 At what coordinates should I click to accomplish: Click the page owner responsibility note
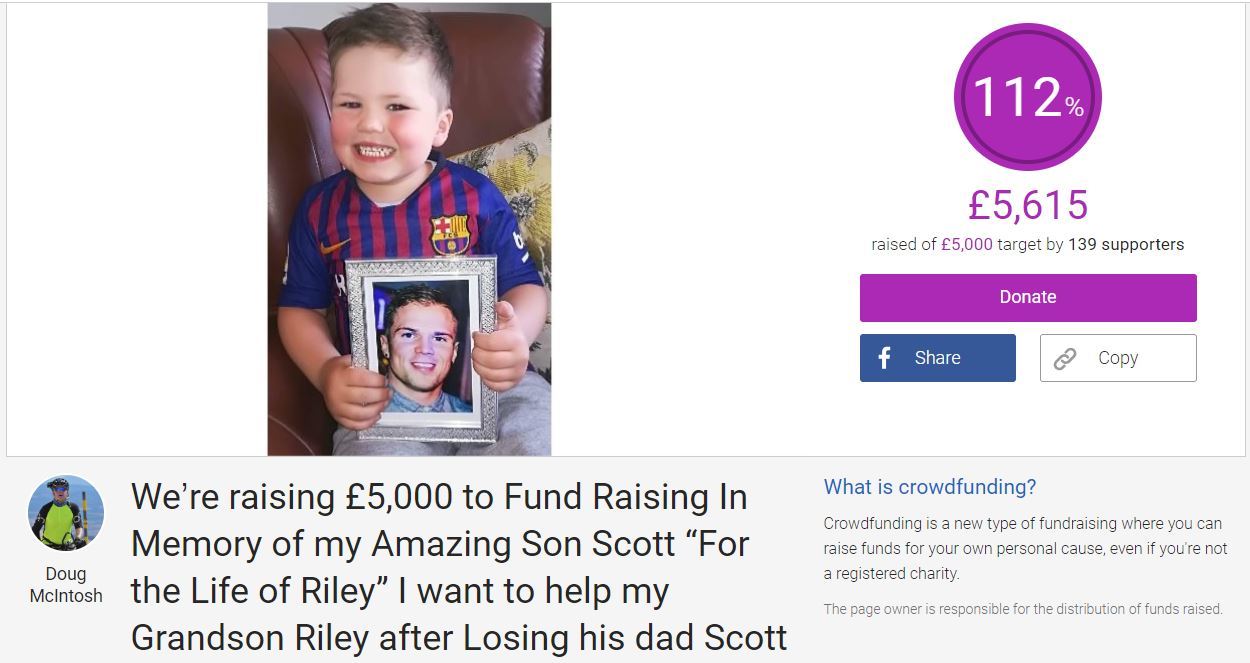coord(1023,609)
